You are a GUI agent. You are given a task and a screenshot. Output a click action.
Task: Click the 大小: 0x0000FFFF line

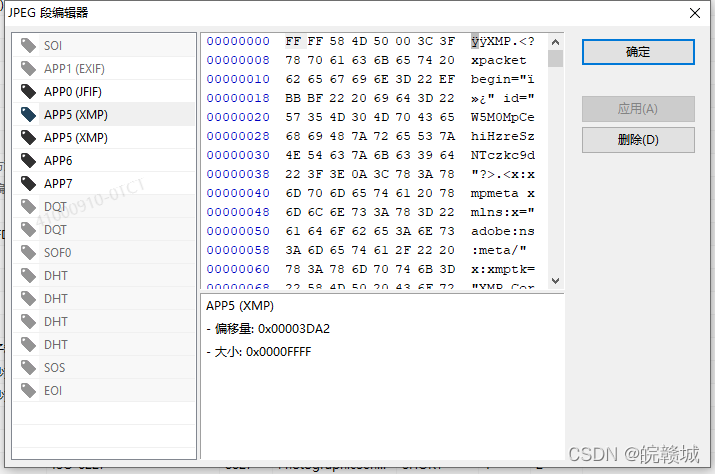pyautogui.click(x=259, y=352)
